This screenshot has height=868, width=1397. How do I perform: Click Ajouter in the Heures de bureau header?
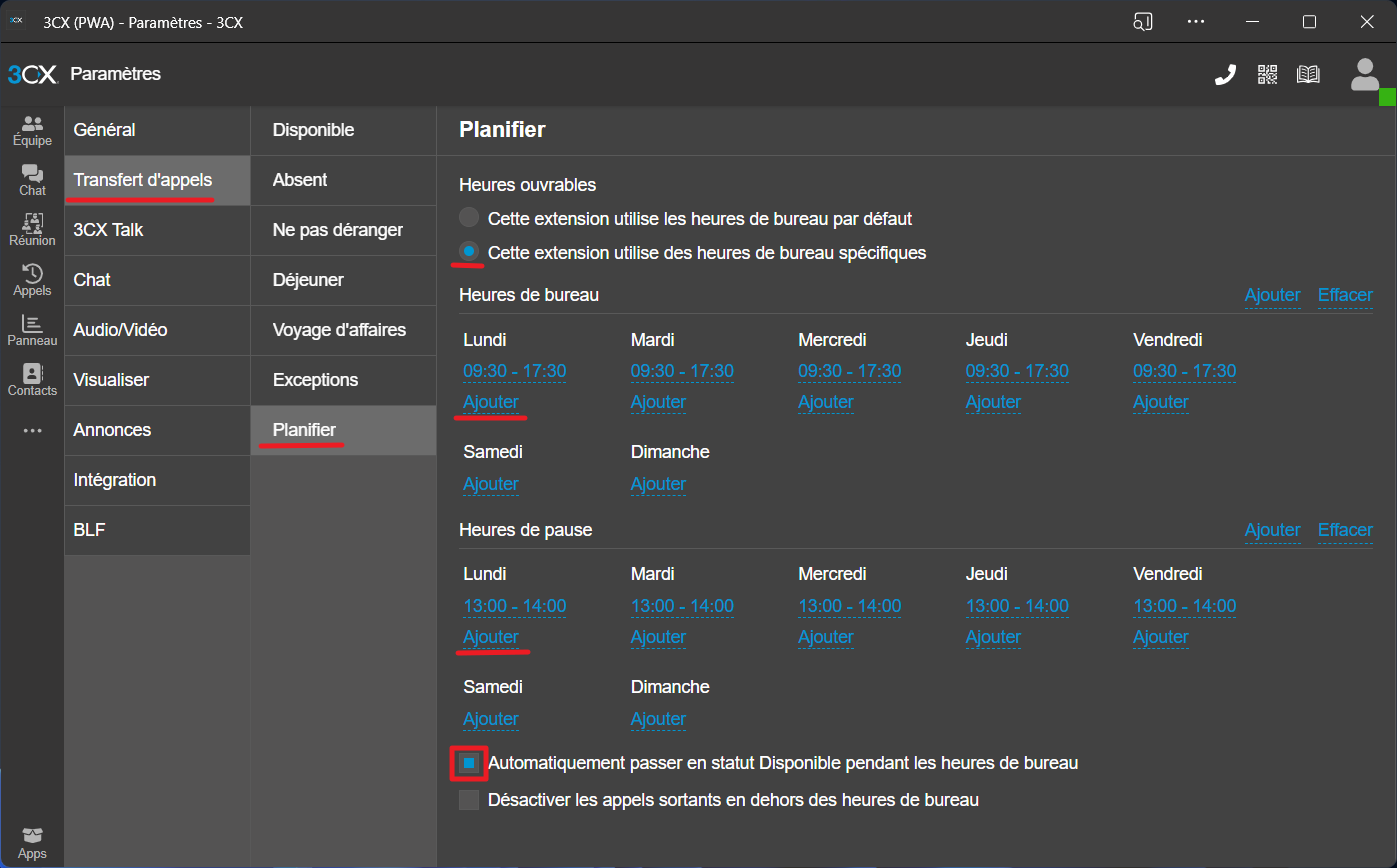(x=1272, y=295)
